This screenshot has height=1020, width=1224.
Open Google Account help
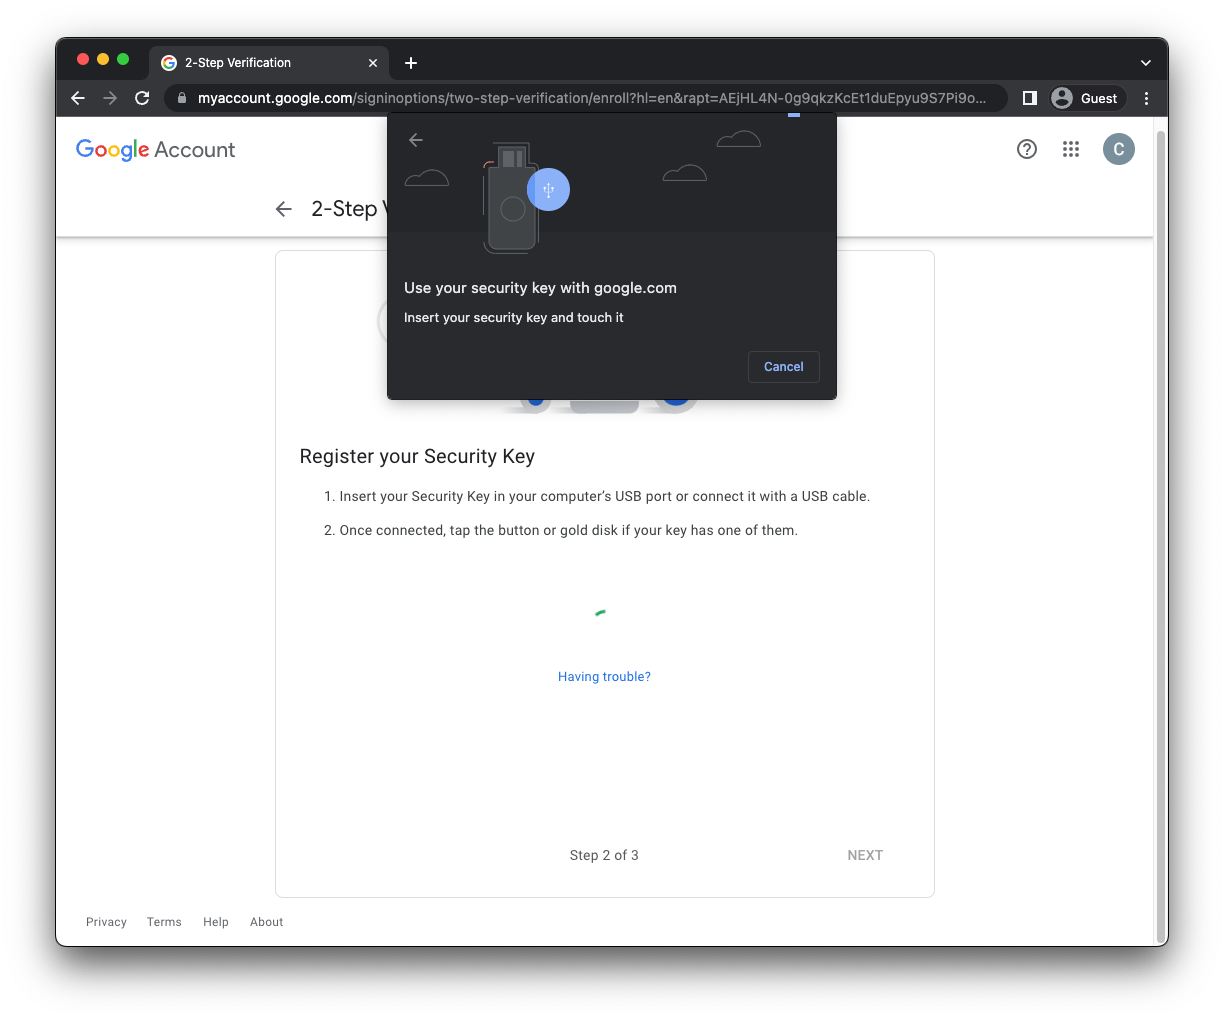[x=1027, y=149]
